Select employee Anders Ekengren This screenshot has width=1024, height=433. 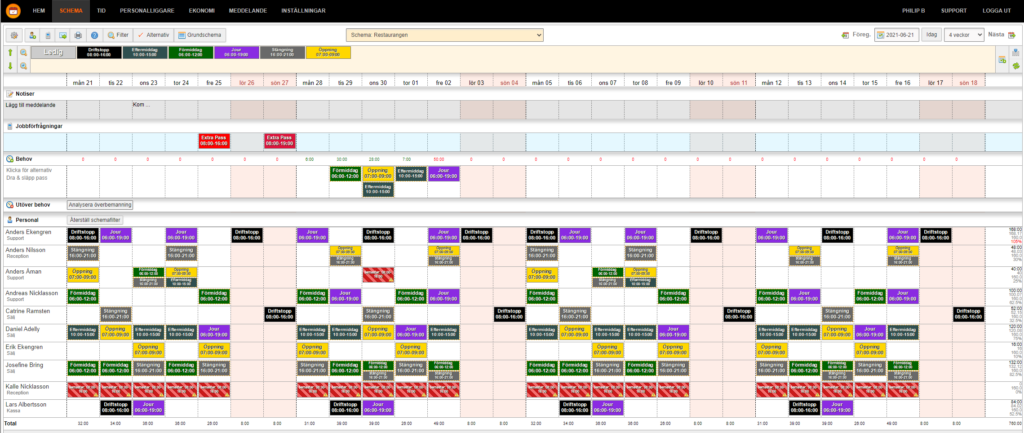coord(26,231)
